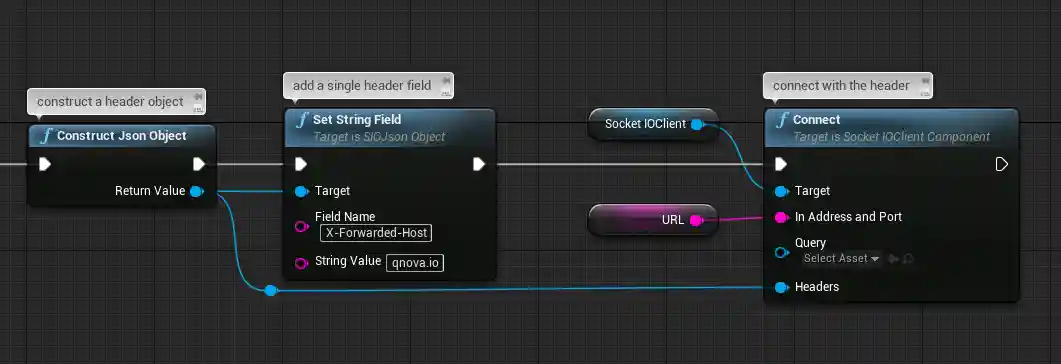Click the 'Target is SIOJson Object' subtitle
1061x364 pixels.
[x=379, y=137]
